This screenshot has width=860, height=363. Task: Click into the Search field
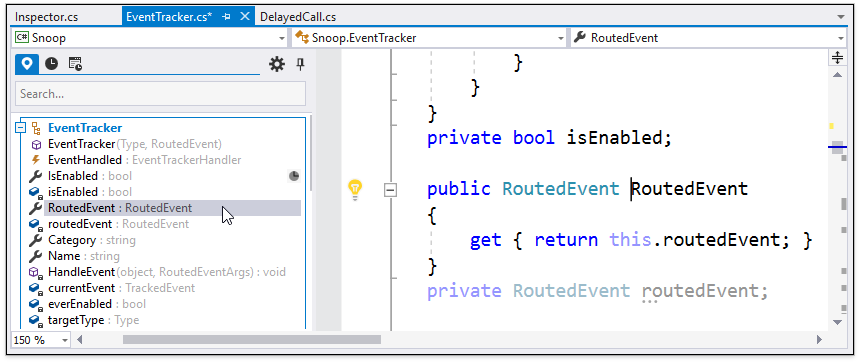160,94
